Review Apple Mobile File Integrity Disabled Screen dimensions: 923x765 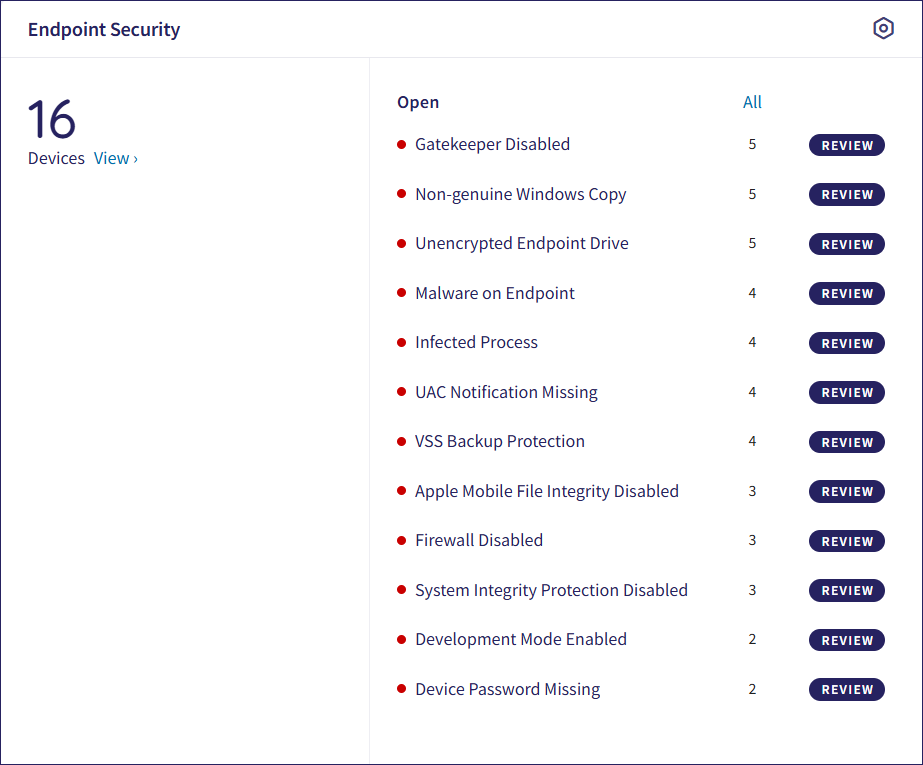(x=846, y=492)
